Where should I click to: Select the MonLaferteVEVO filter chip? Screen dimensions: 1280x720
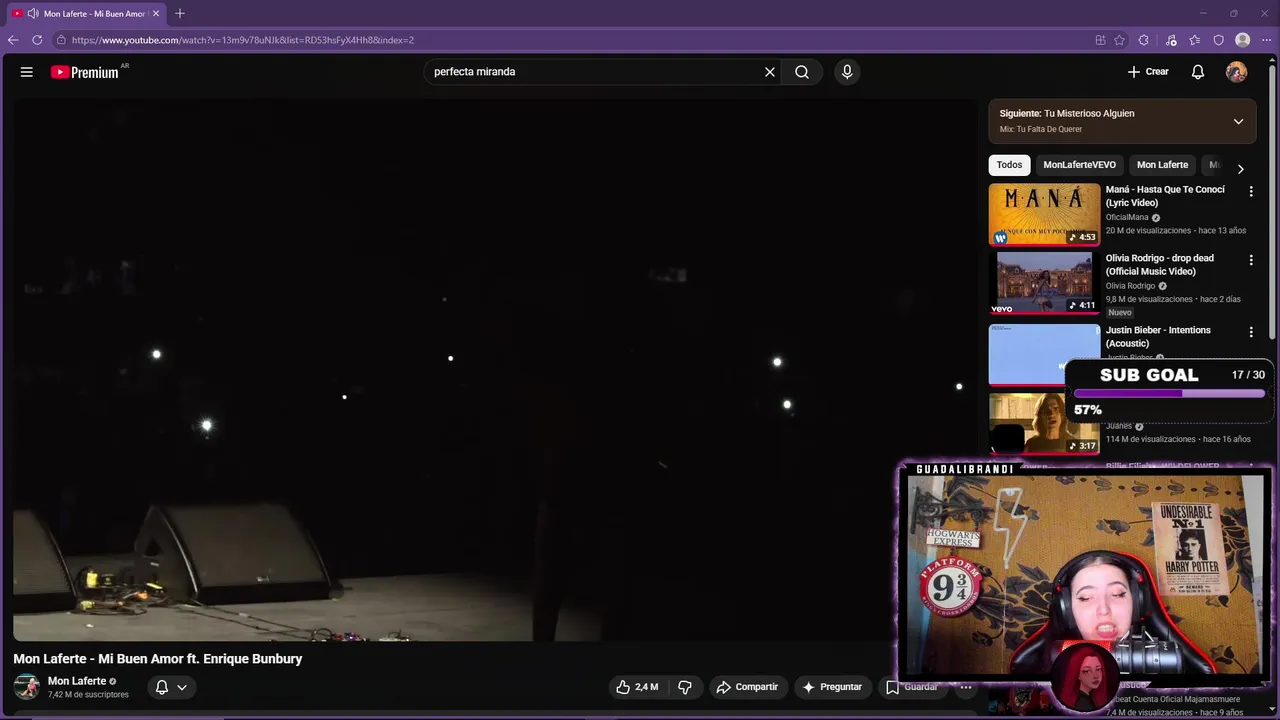pos(1080,165)
